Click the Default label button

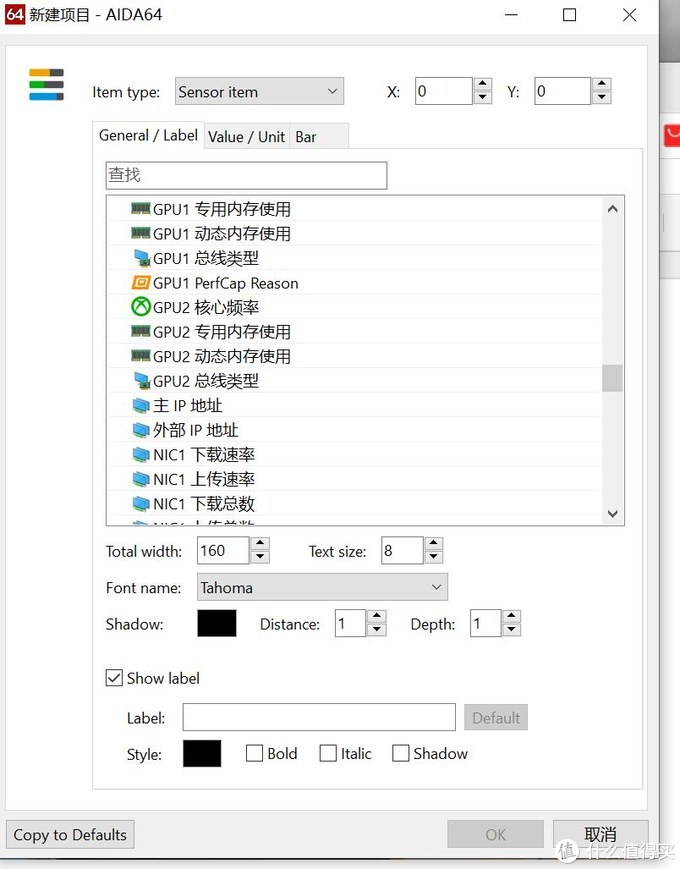(x=496, y=718)
